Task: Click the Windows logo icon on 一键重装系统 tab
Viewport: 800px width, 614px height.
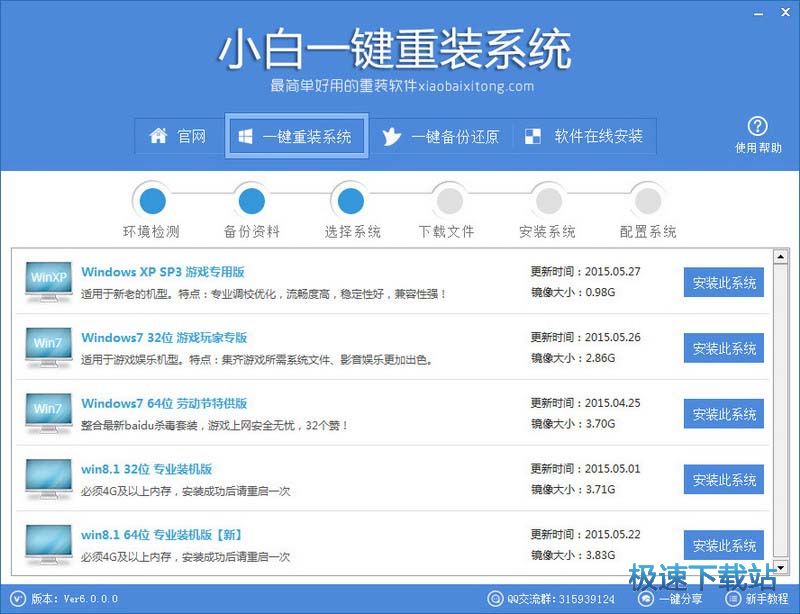Action: click(245, 136)
